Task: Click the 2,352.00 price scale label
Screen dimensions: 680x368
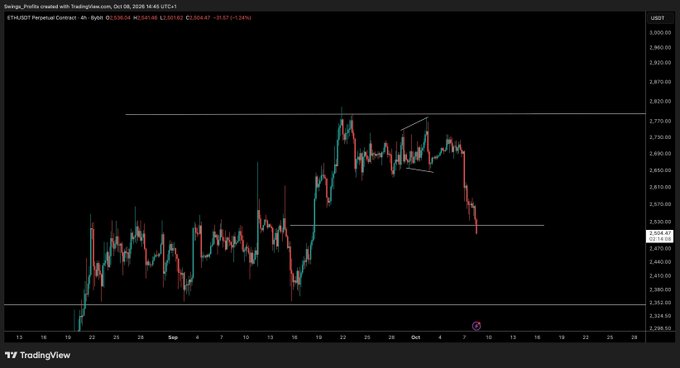Action: (x=660, y=303)
